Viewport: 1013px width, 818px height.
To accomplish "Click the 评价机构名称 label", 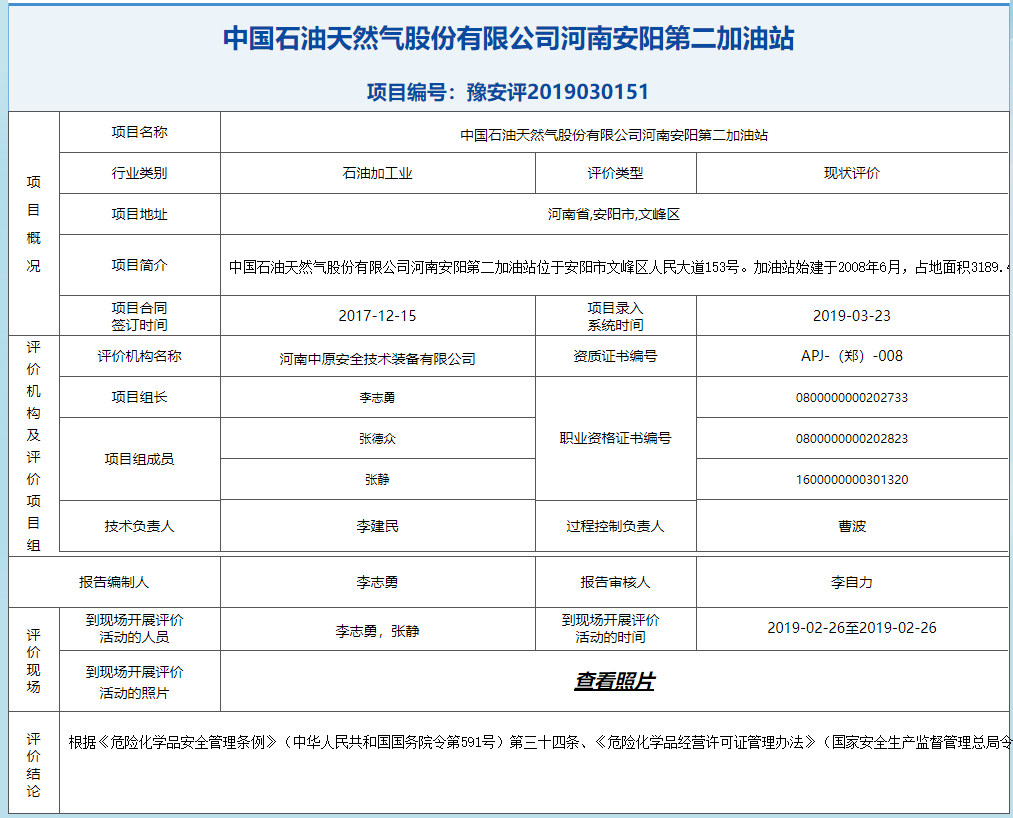I will pyautogui.click(x=140, y=356).
